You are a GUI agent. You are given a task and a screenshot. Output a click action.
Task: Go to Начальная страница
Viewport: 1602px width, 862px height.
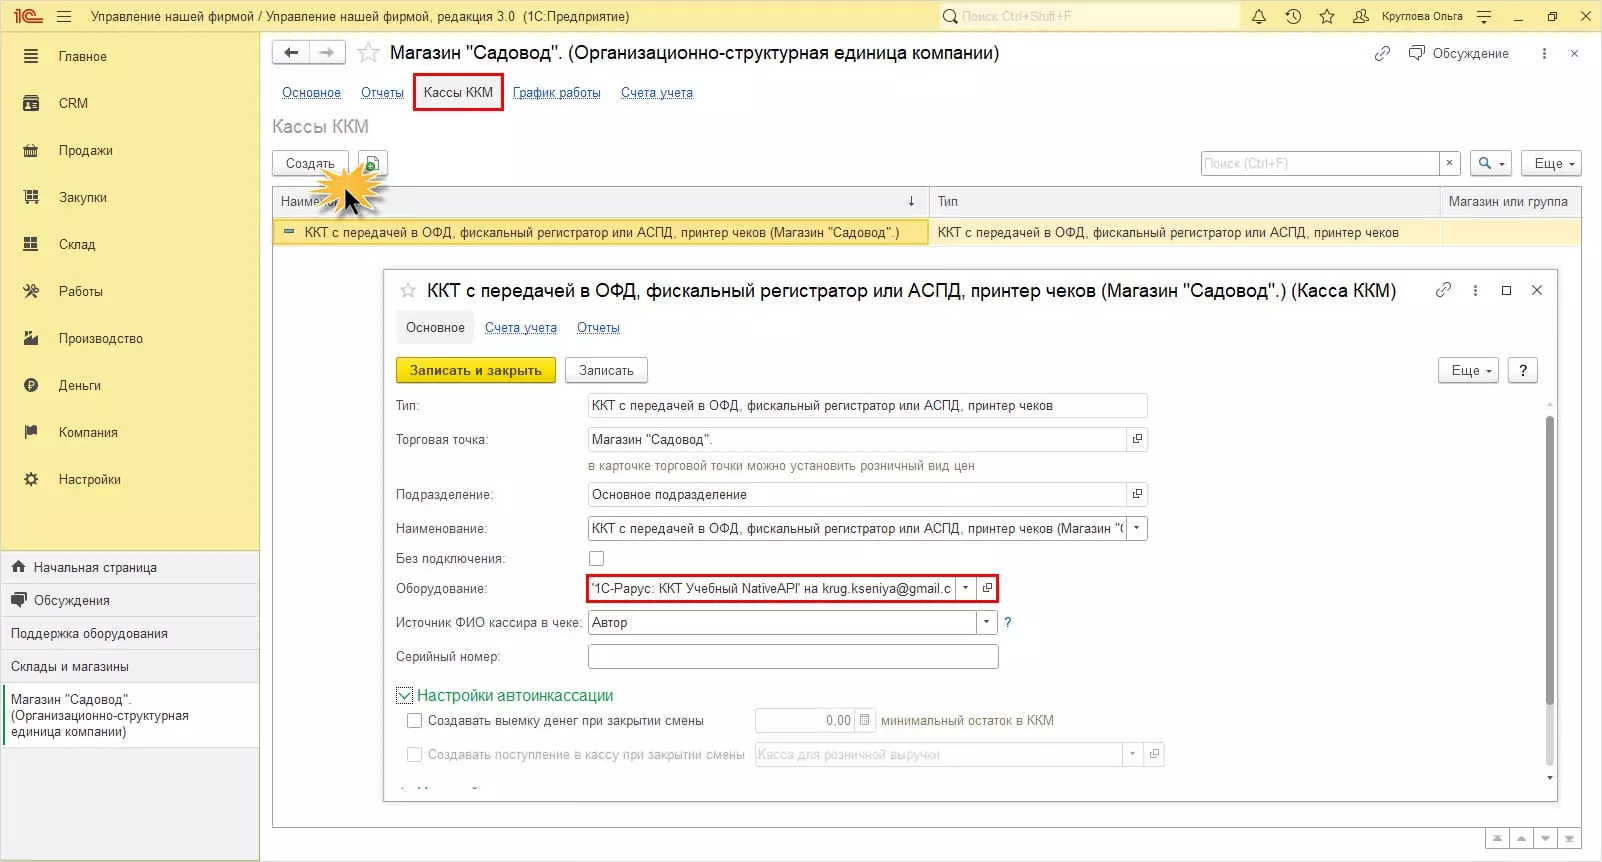(130, 567)
